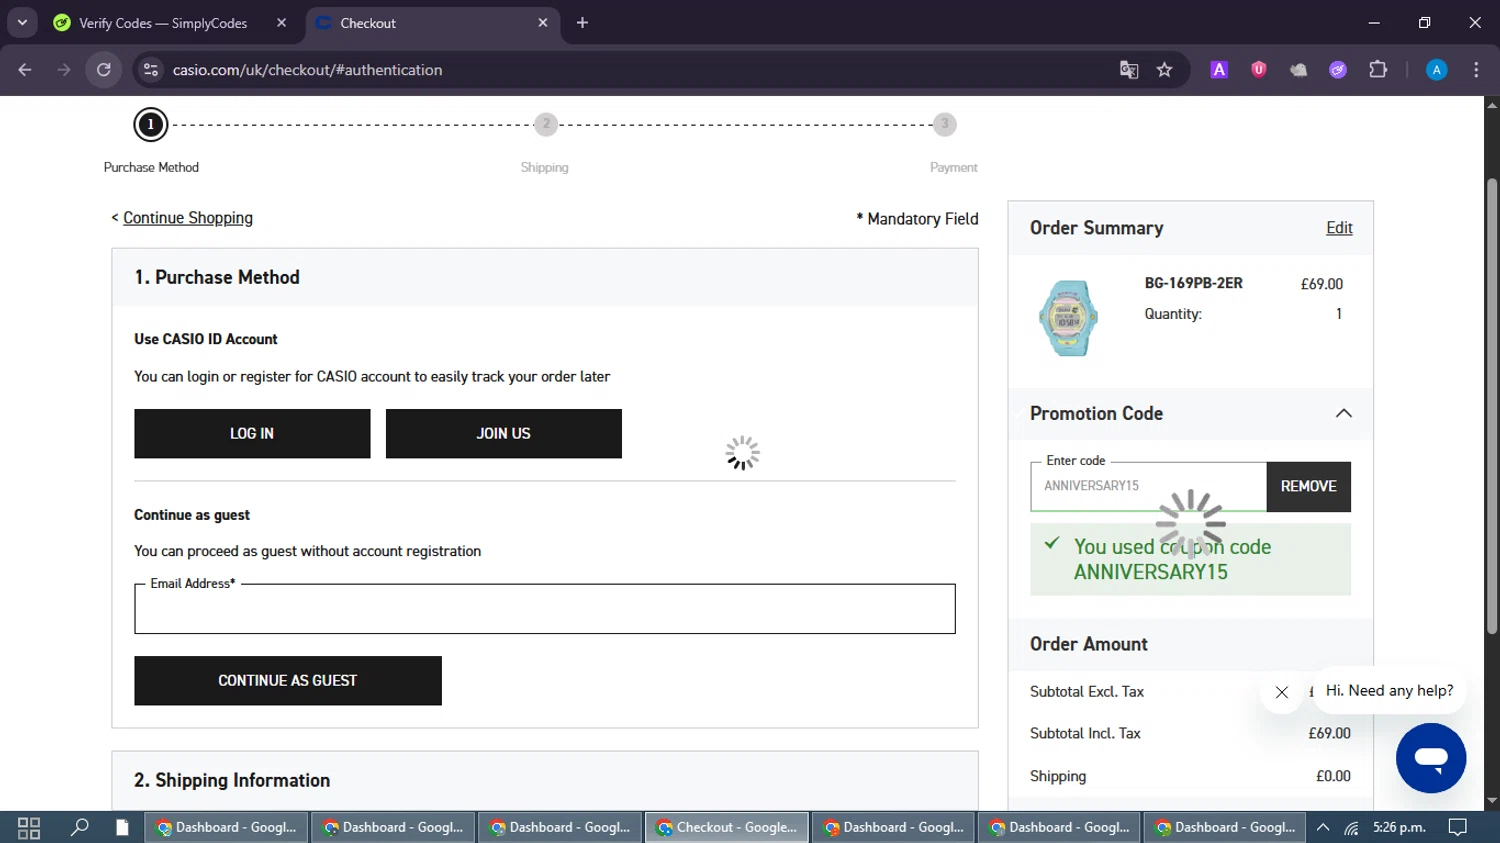Open the Wi-Fi network tray icon
The height and width of the screenshot is (843, 1500).
click(x=1351, y=828)
